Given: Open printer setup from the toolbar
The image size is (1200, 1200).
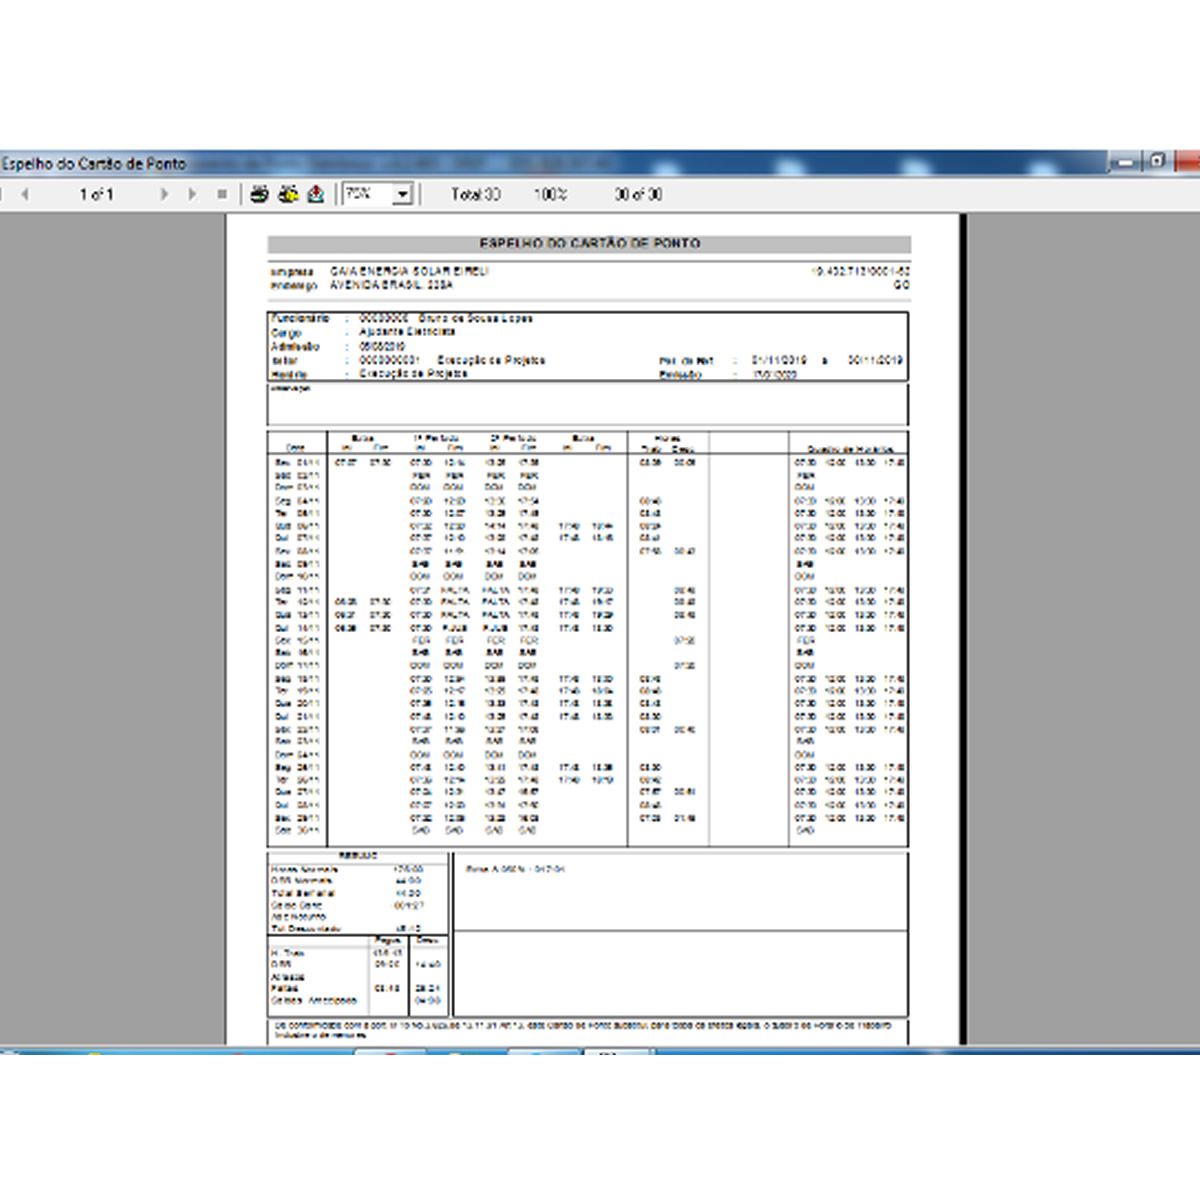Looking at the screenshot, I should pyautogui.click(x=288, y=194).
